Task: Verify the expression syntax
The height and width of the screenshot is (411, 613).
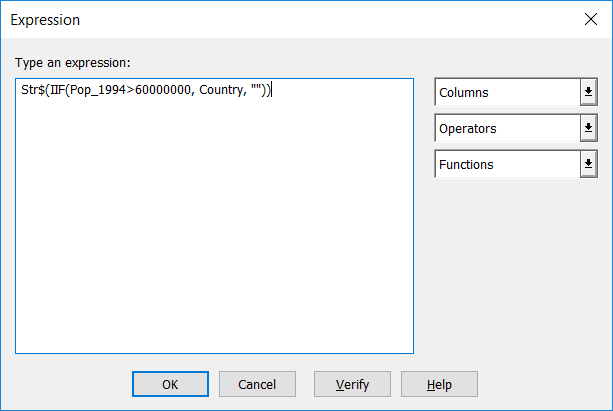Action: click(351, 384)
